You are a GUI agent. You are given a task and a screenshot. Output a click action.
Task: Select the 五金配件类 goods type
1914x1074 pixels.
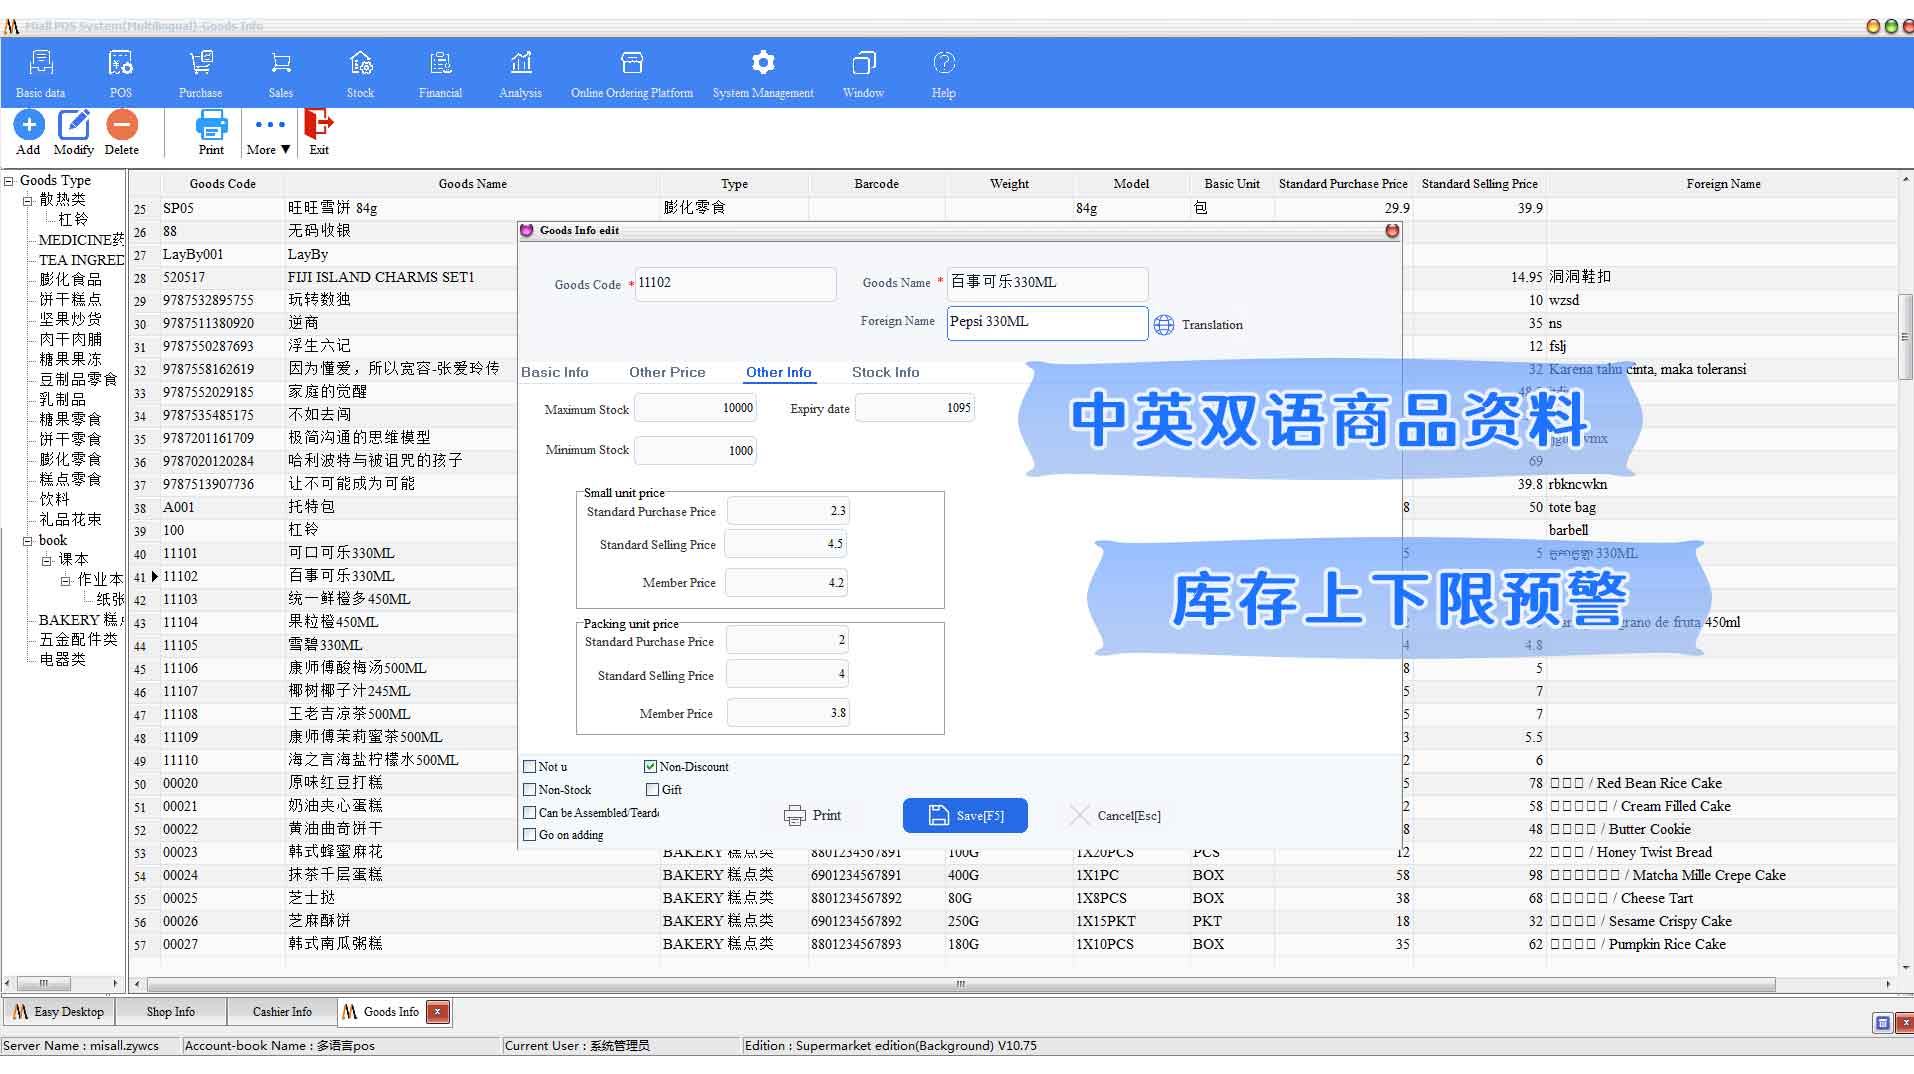pyautogui.click(x=79, y=640)
